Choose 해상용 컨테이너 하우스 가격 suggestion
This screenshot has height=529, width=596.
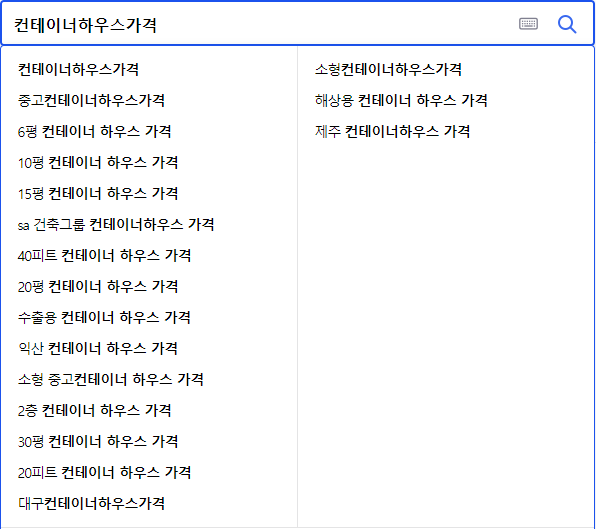[x=401, y=101]
